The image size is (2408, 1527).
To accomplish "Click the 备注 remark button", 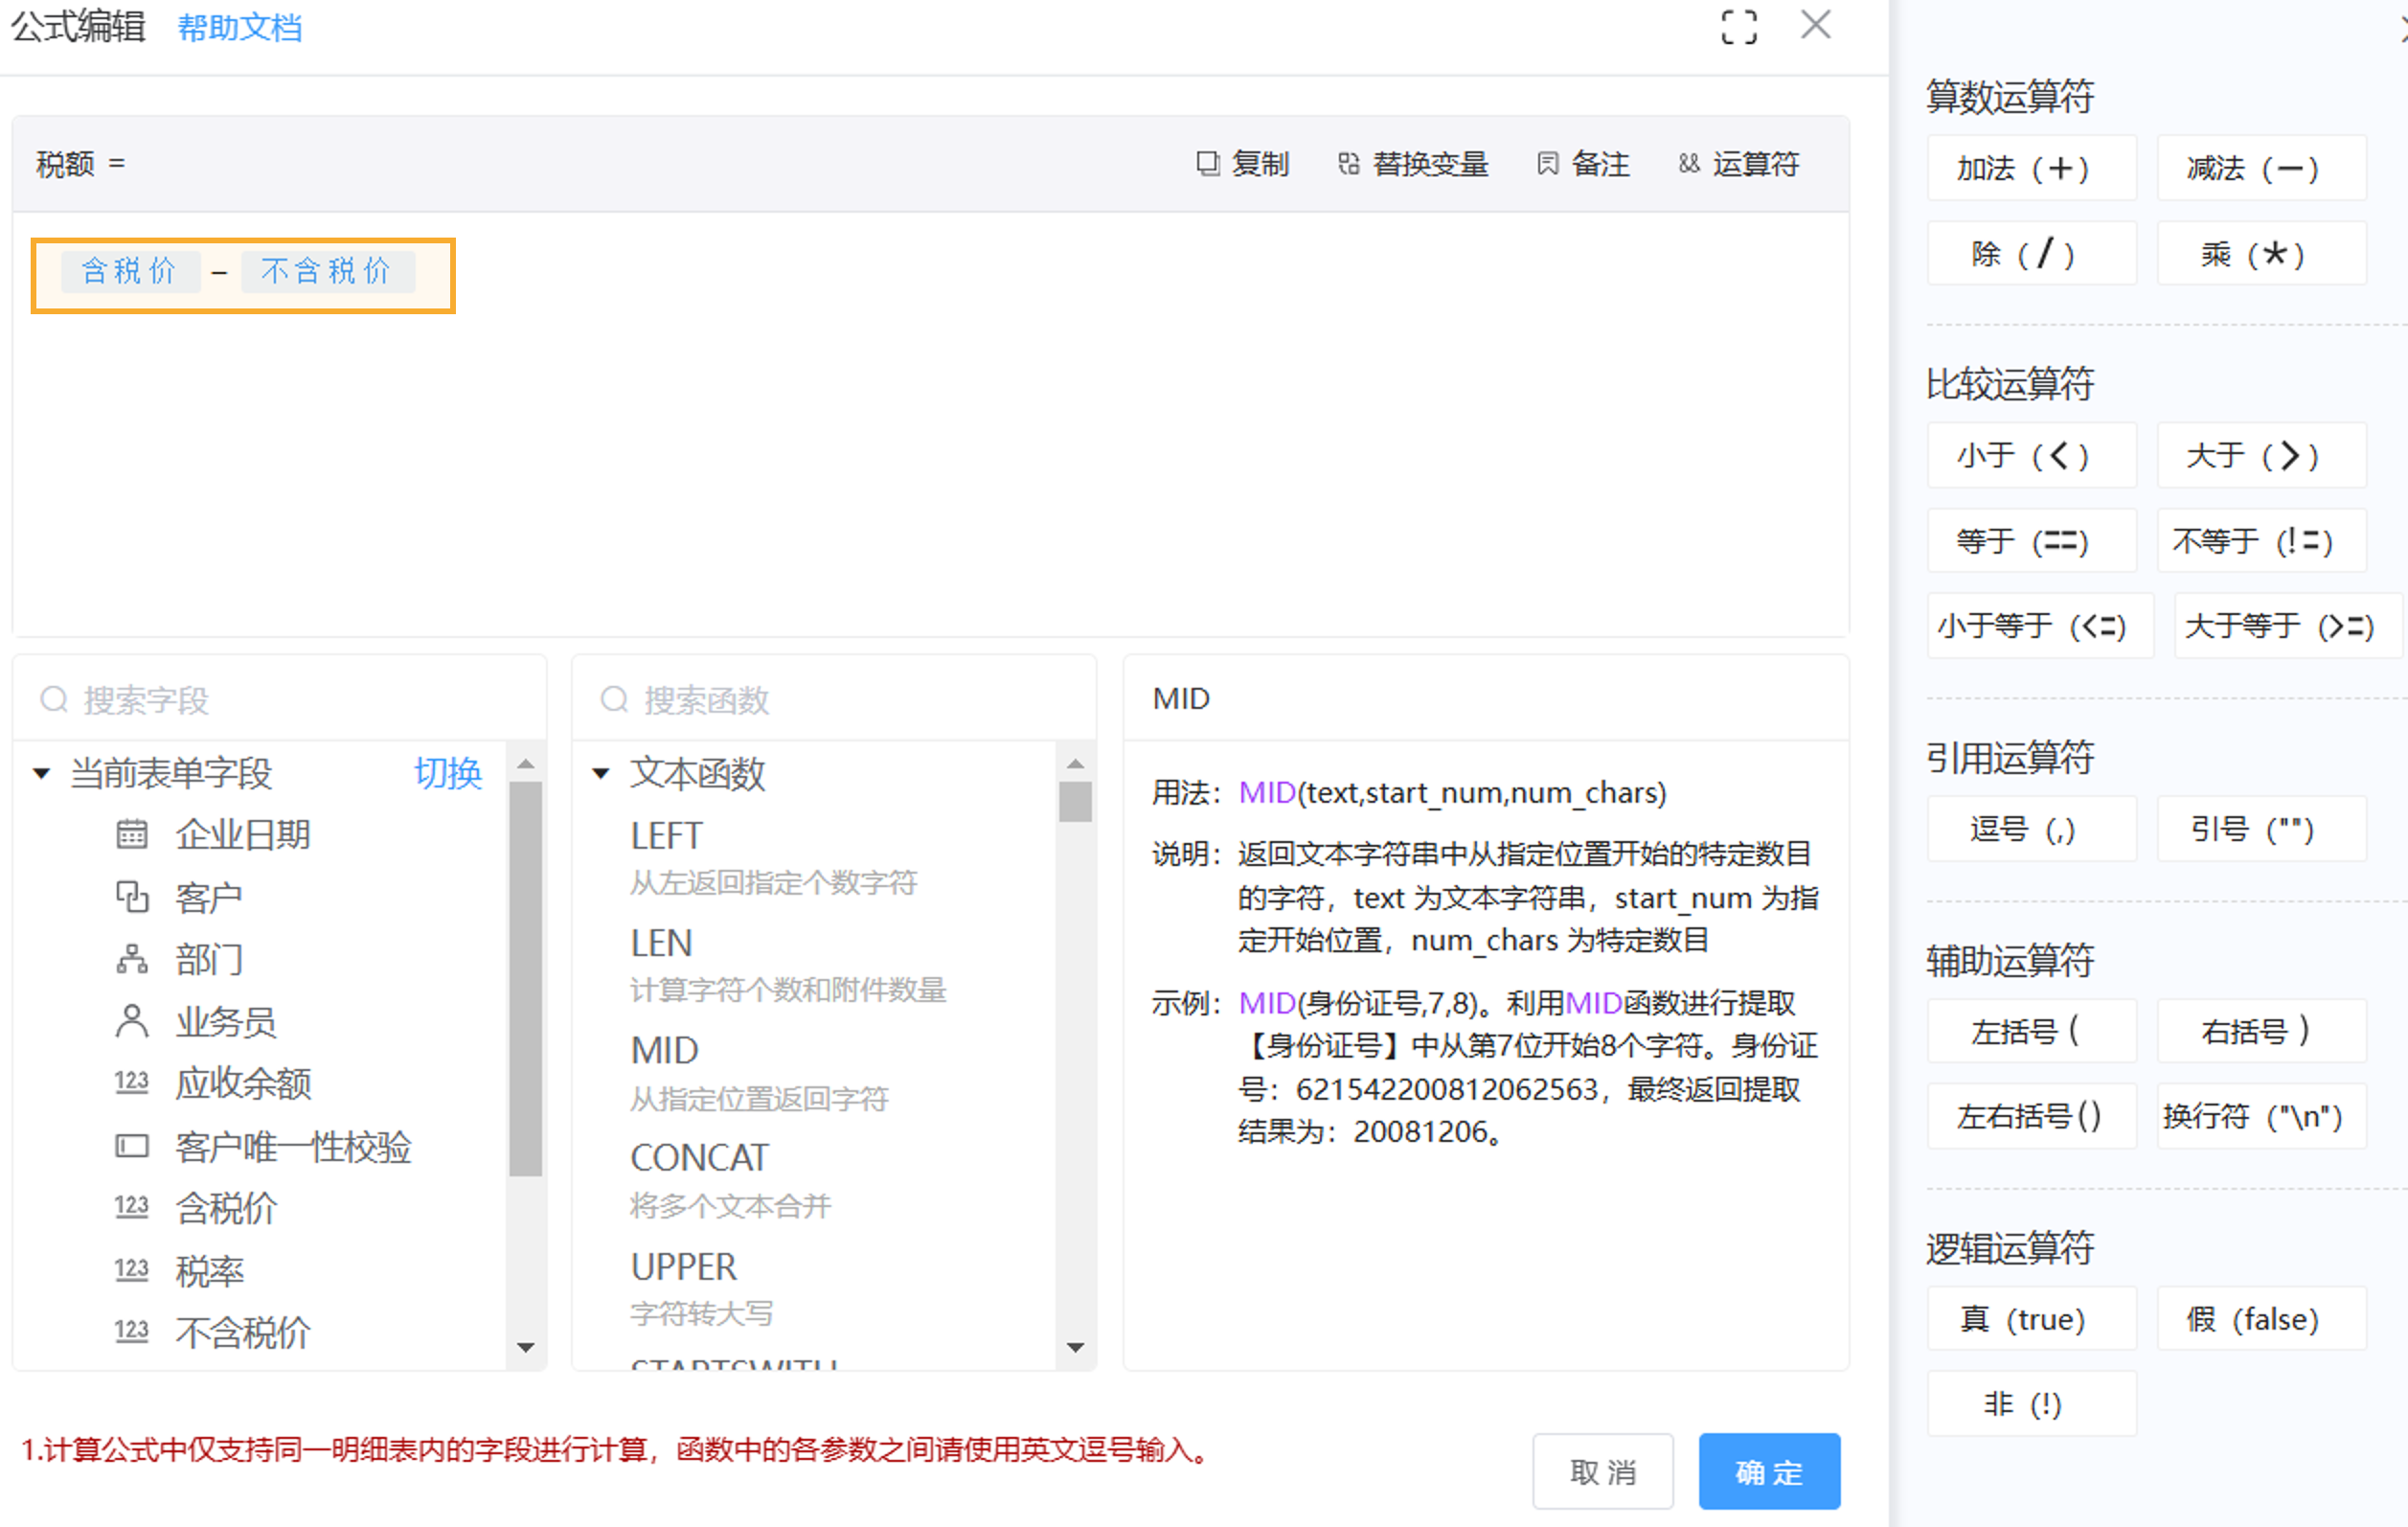I will pyautogui.click(x=1583, y=164).
